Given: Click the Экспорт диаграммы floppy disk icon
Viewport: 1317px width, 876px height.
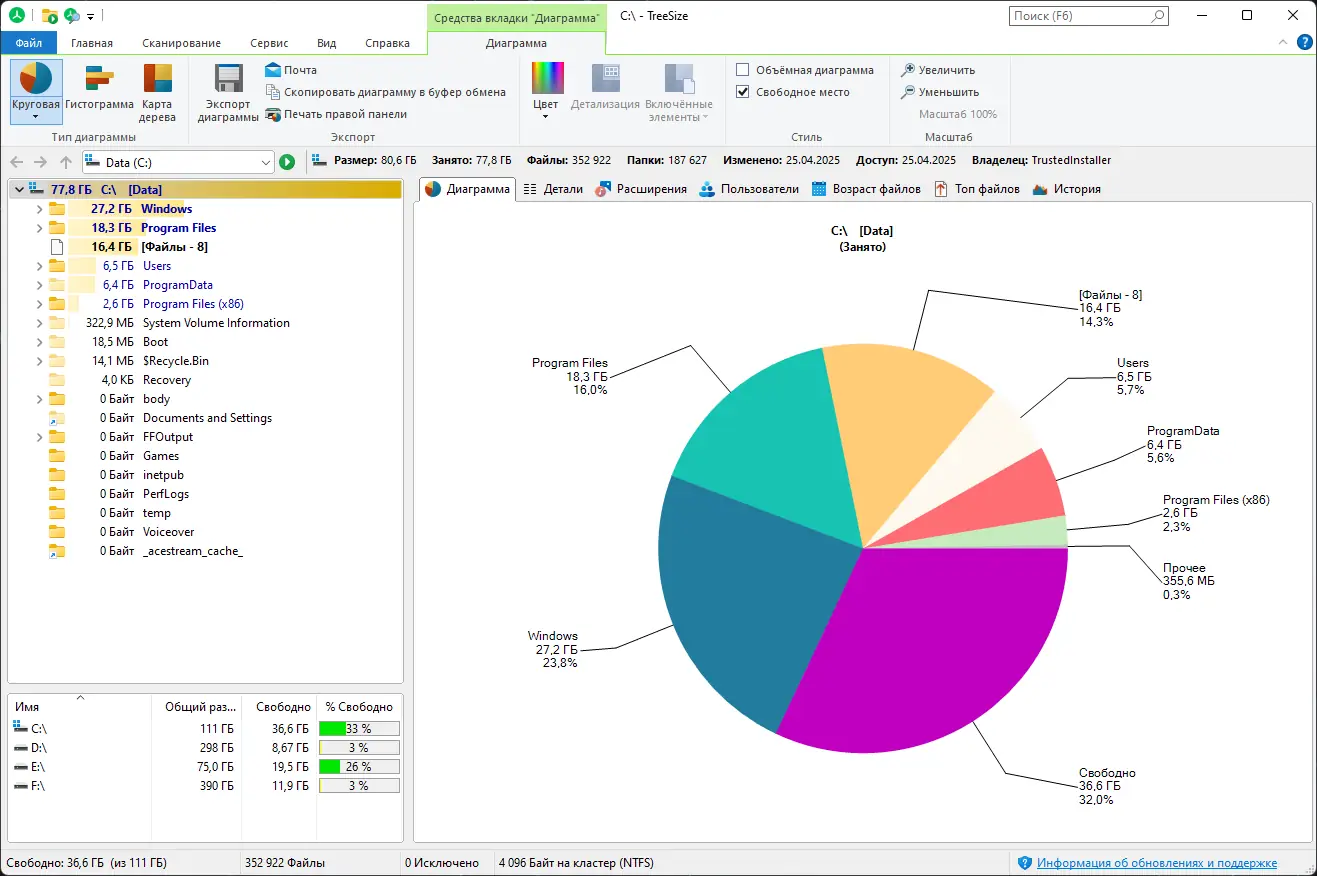Looking at the screenshot, I should 229,78.
